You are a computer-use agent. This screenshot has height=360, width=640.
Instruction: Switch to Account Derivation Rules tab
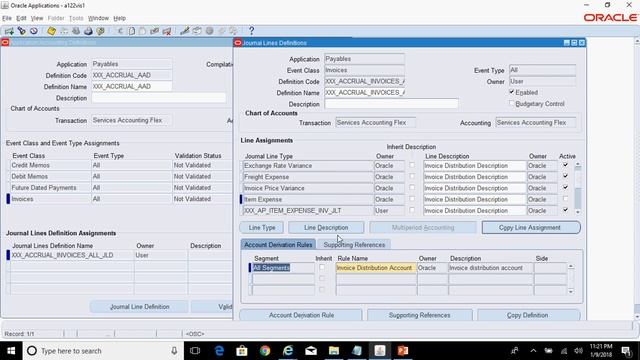point(278,244)
